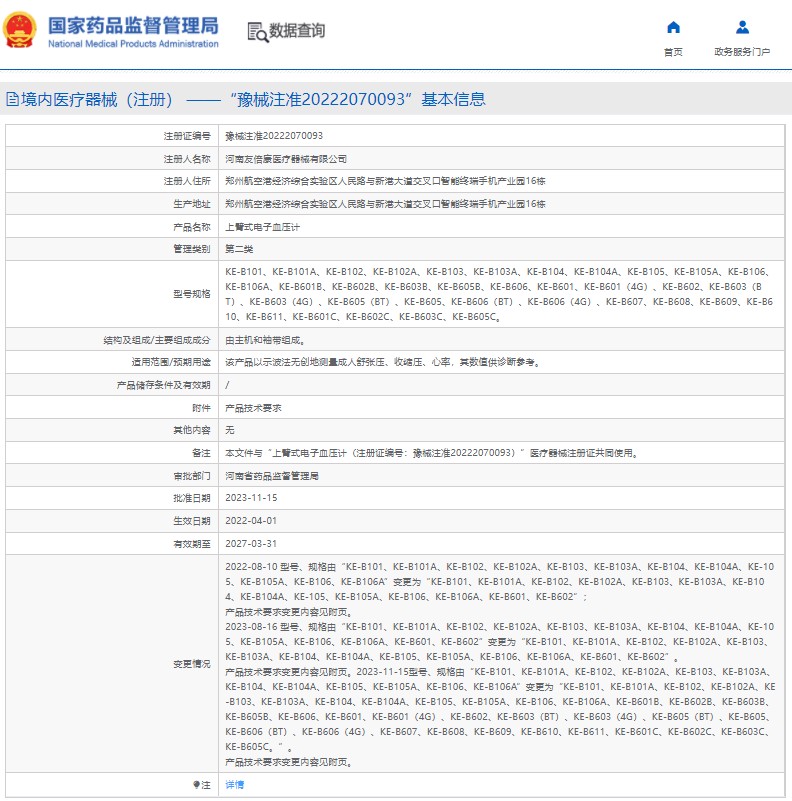This screenshot has width=792, height=801.
Task: Click the 首页 label
Action: (x=673, y=52)
